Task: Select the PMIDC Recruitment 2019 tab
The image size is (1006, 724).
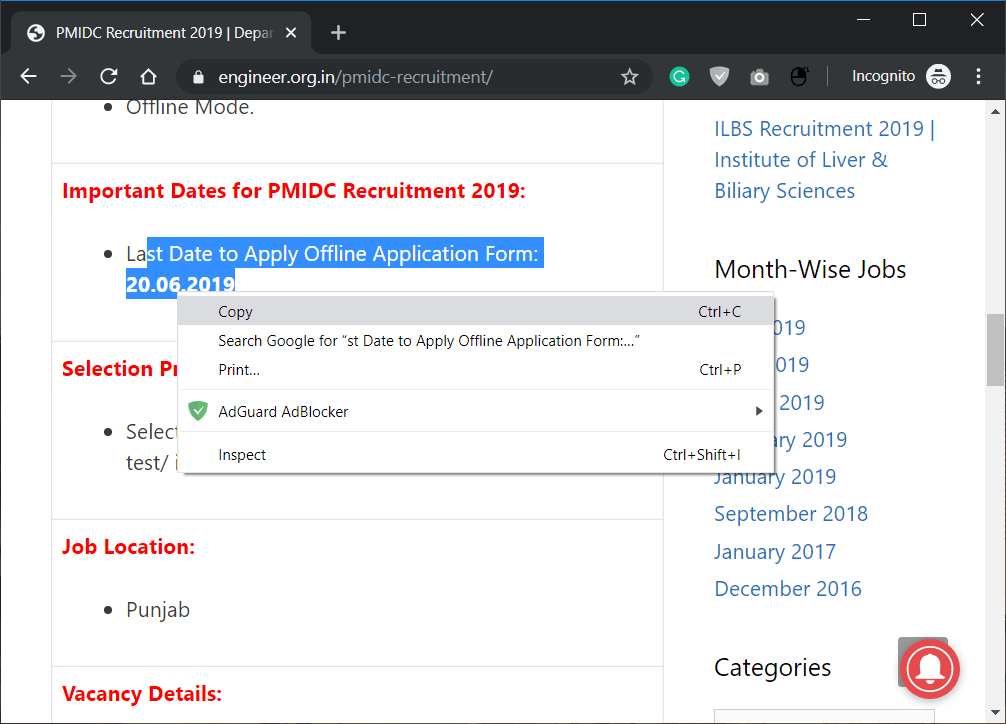Action: (162, 33)
